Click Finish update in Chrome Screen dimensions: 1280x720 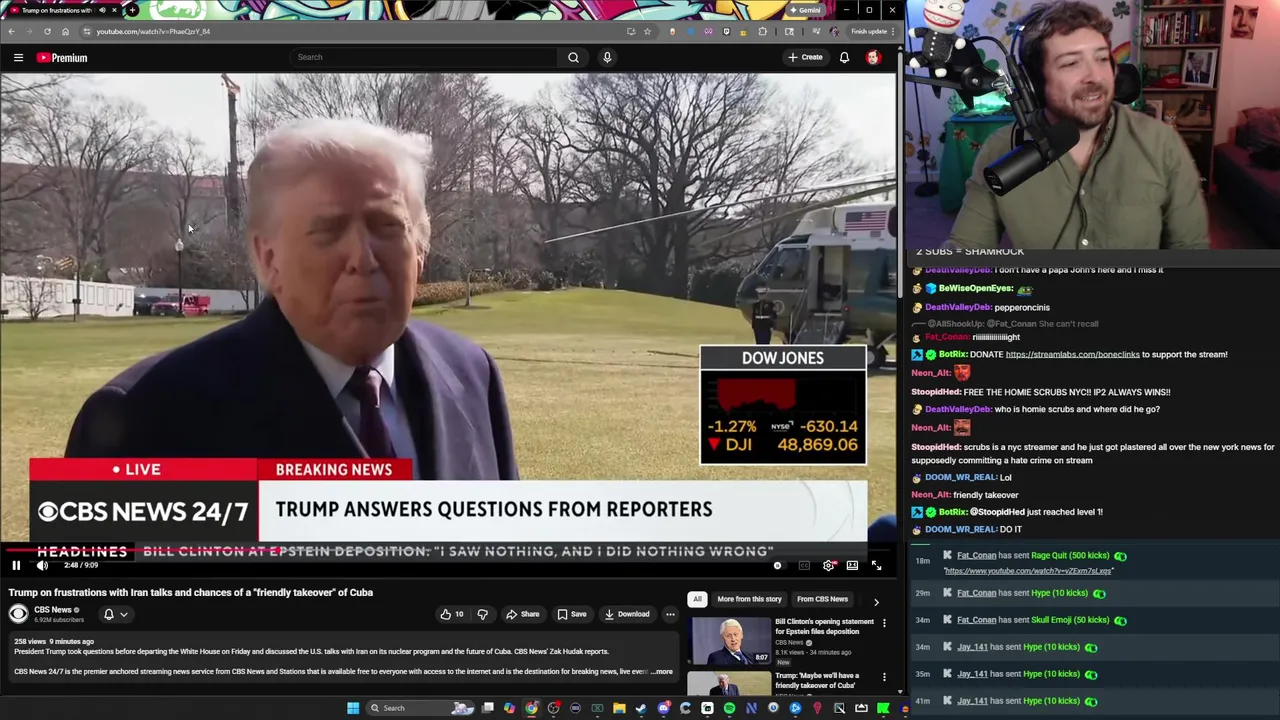[x=868, y=31]
